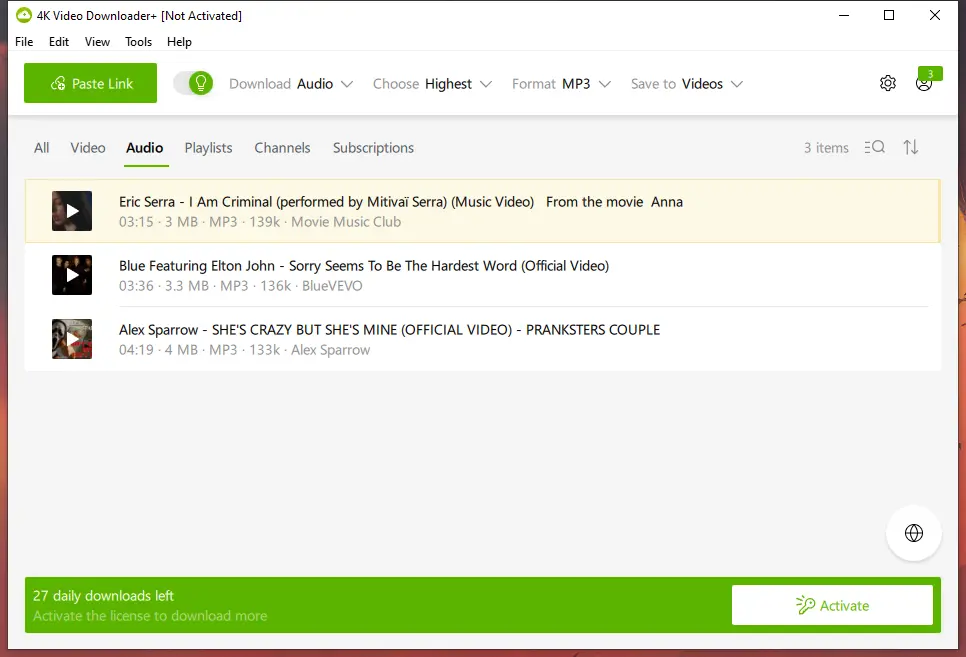Play the Blue Featuring Elton John video
The width and height of the screenshot is (966, 657).
click(71, 274)
